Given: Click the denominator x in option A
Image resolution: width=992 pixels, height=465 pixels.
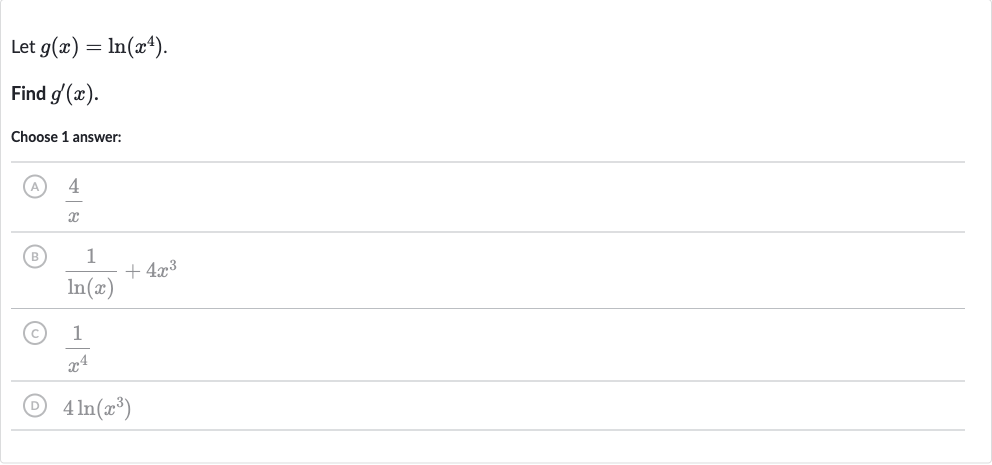Looking at the screenshot, I should click(73, 216).
